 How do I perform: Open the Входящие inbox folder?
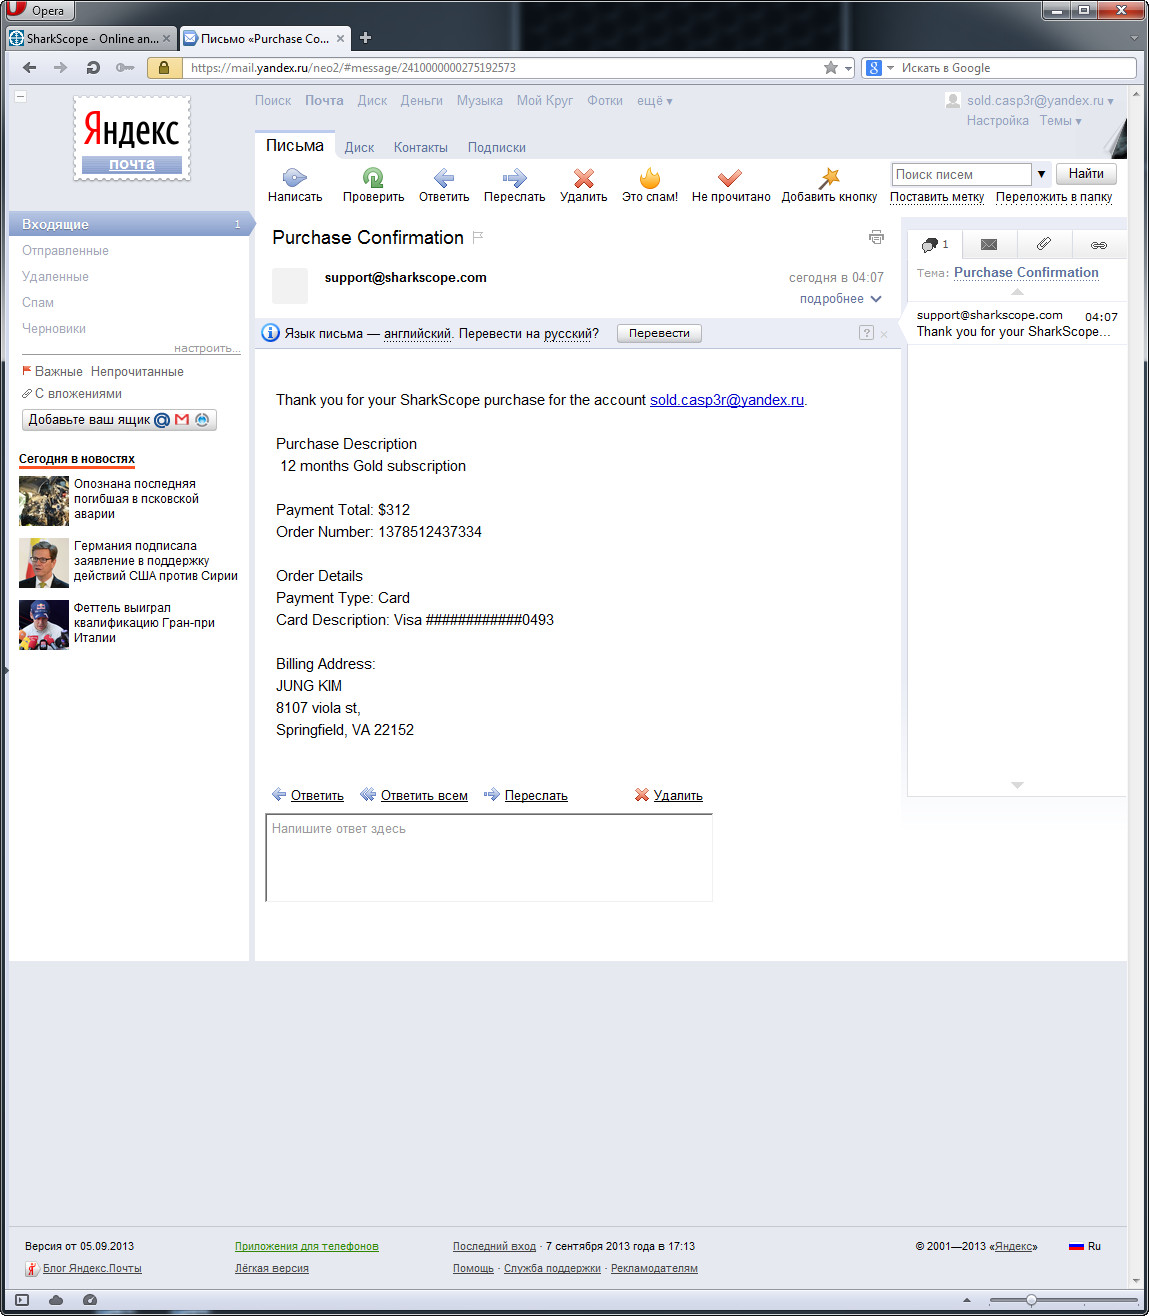click(x=129, y=224)
